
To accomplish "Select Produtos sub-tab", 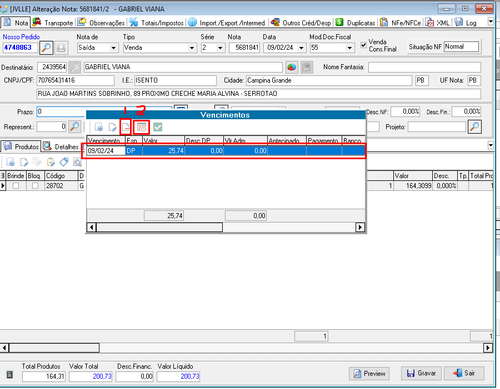I will 21,147.
